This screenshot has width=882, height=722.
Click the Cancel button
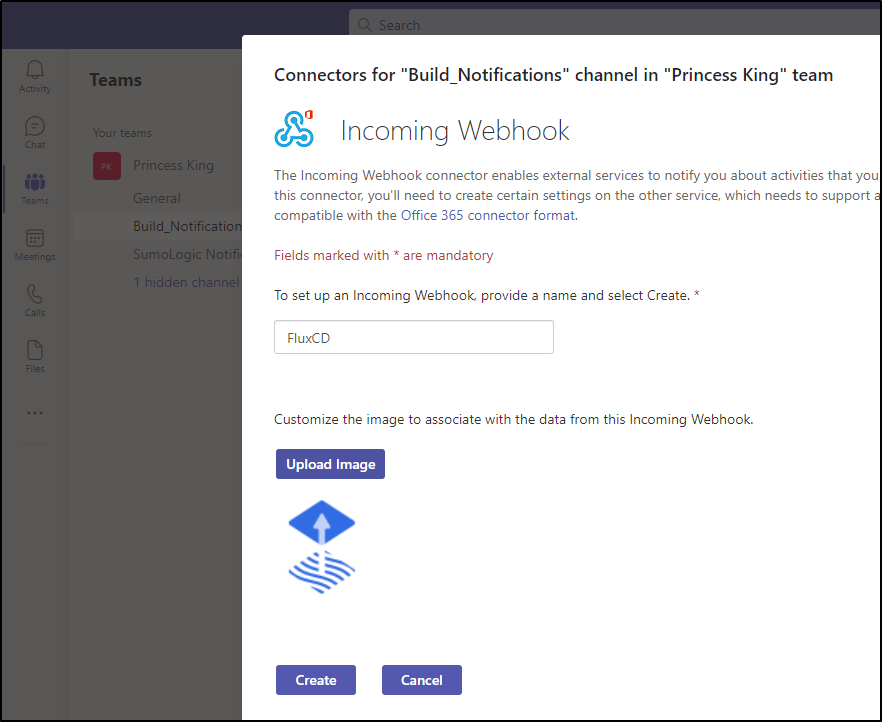422,680
